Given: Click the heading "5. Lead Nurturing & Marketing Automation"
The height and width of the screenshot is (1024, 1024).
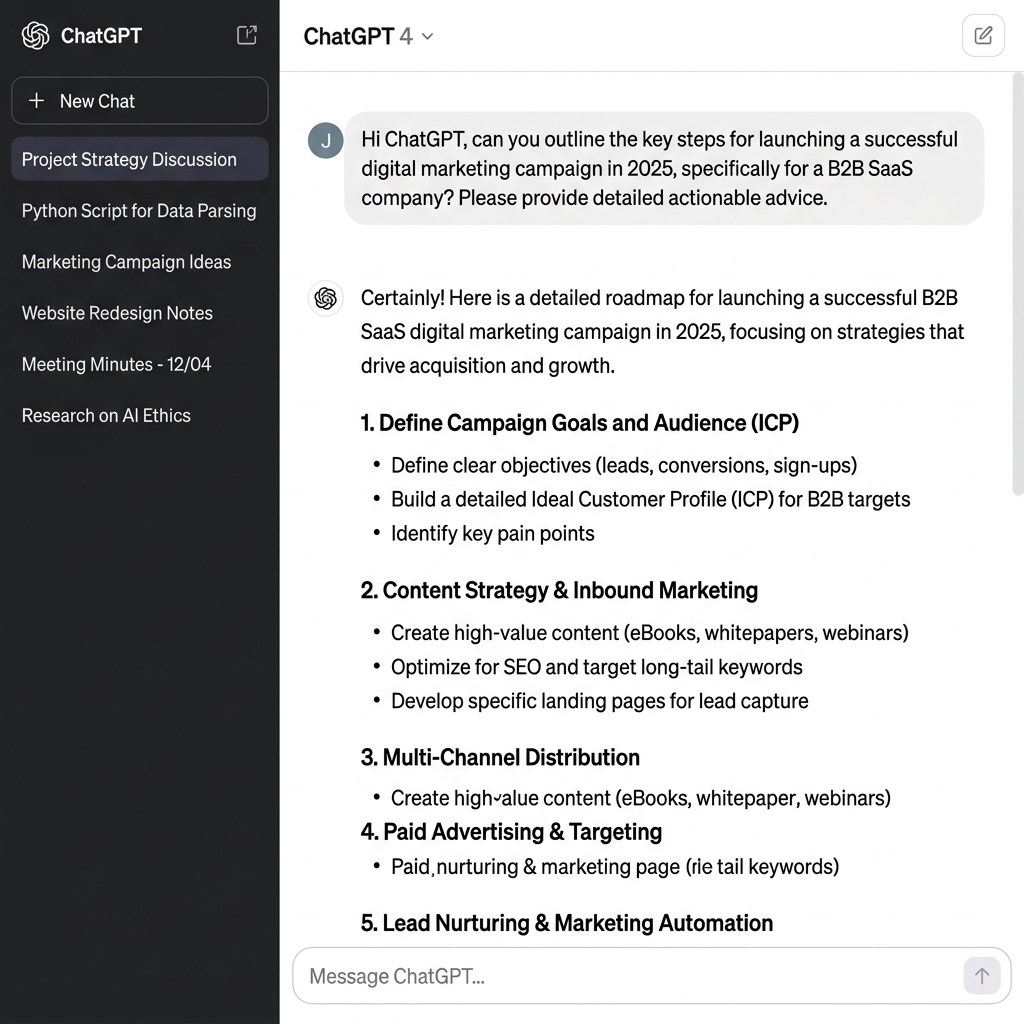Looking at the screenshot, I should coord(567,923).
